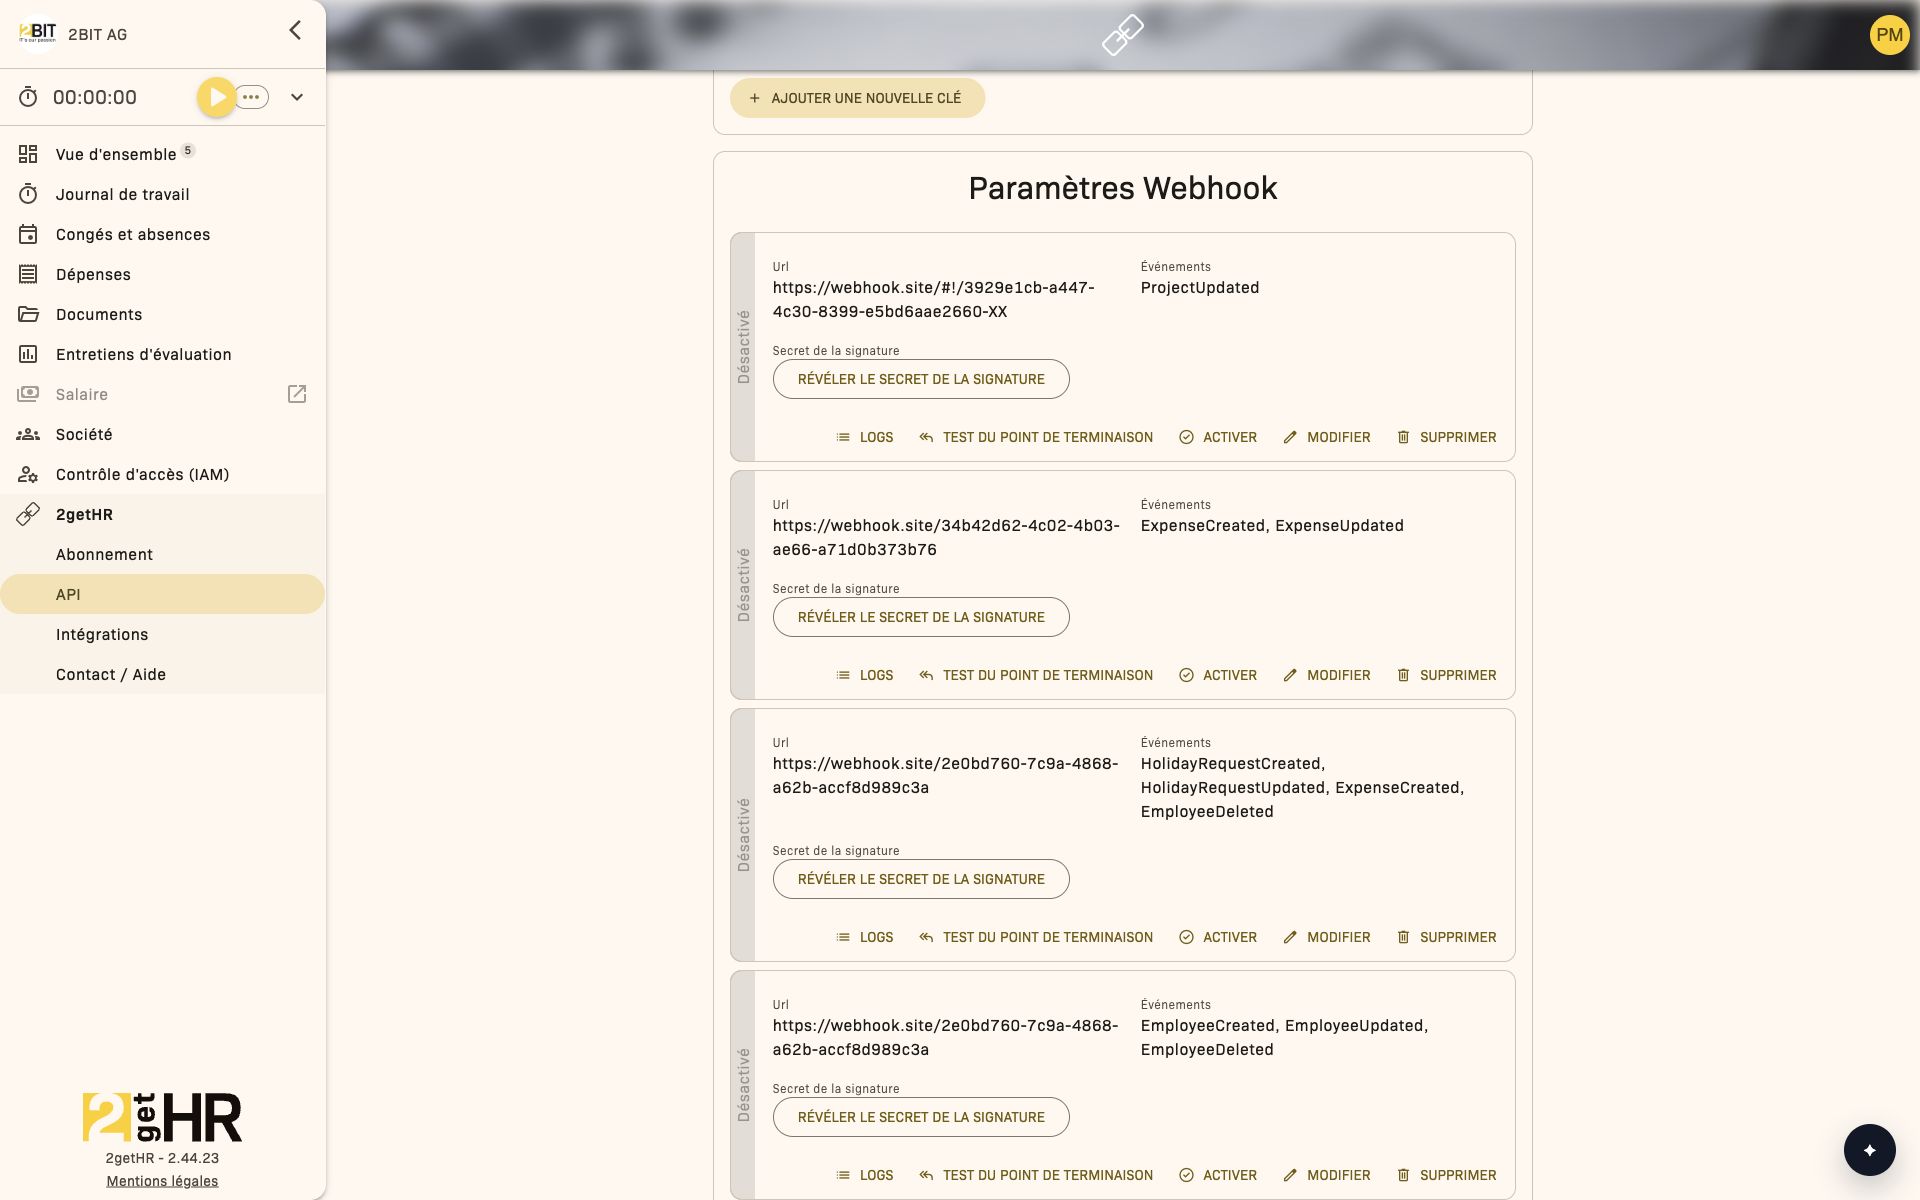Reveal signature secret for ExpenseCreated, ExpenseUpdated webhook
Screen dimensions: 1920x1200
(921, 617)
